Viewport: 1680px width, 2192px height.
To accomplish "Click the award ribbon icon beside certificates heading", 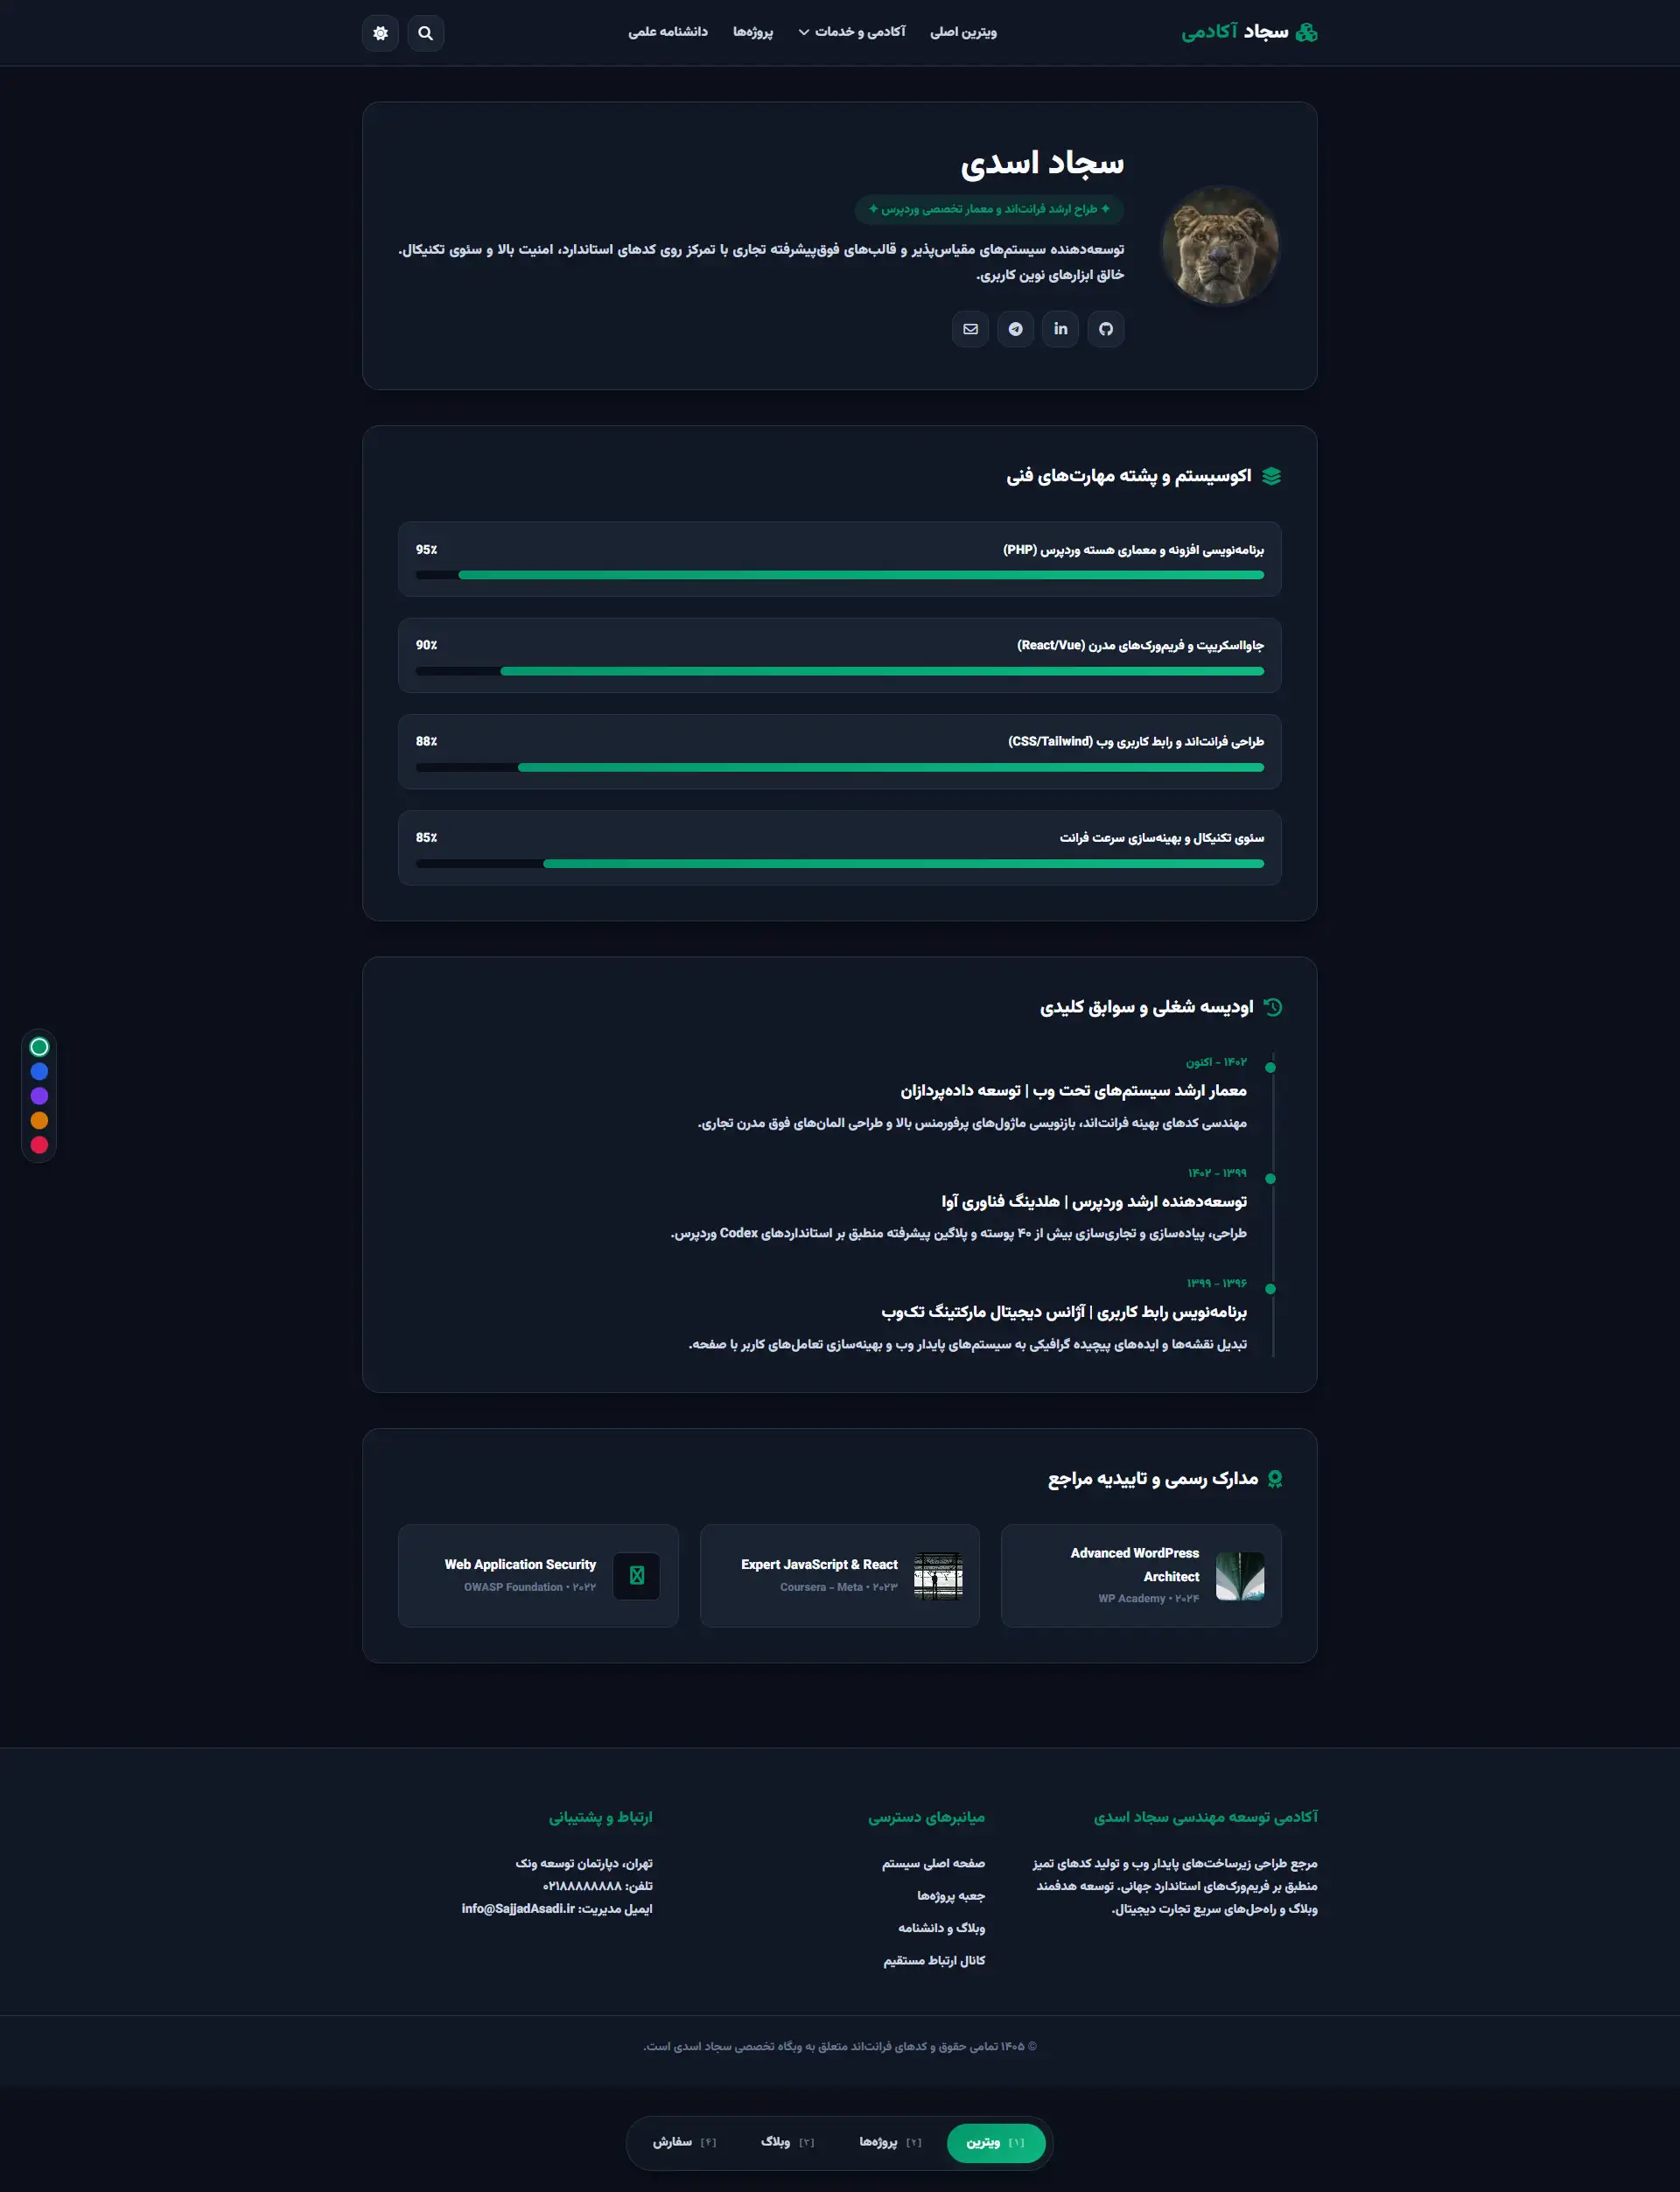I will pos(1274,1478).
